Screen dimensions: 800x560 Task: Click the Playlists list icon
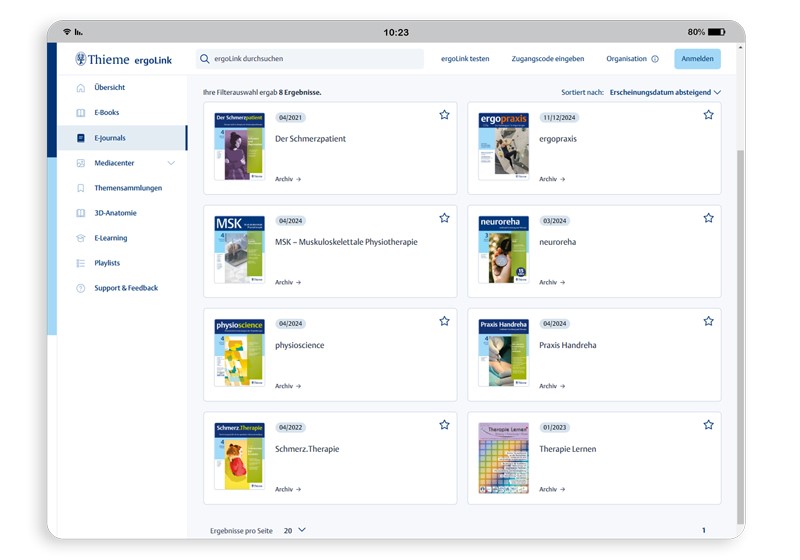[81, 263]
